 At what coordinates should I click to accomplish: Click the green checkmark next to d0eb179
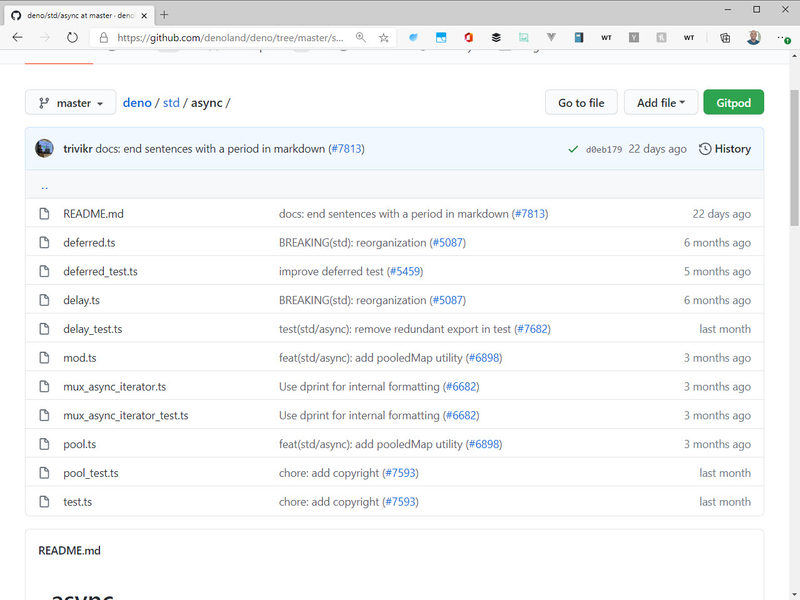coord(573,148)
